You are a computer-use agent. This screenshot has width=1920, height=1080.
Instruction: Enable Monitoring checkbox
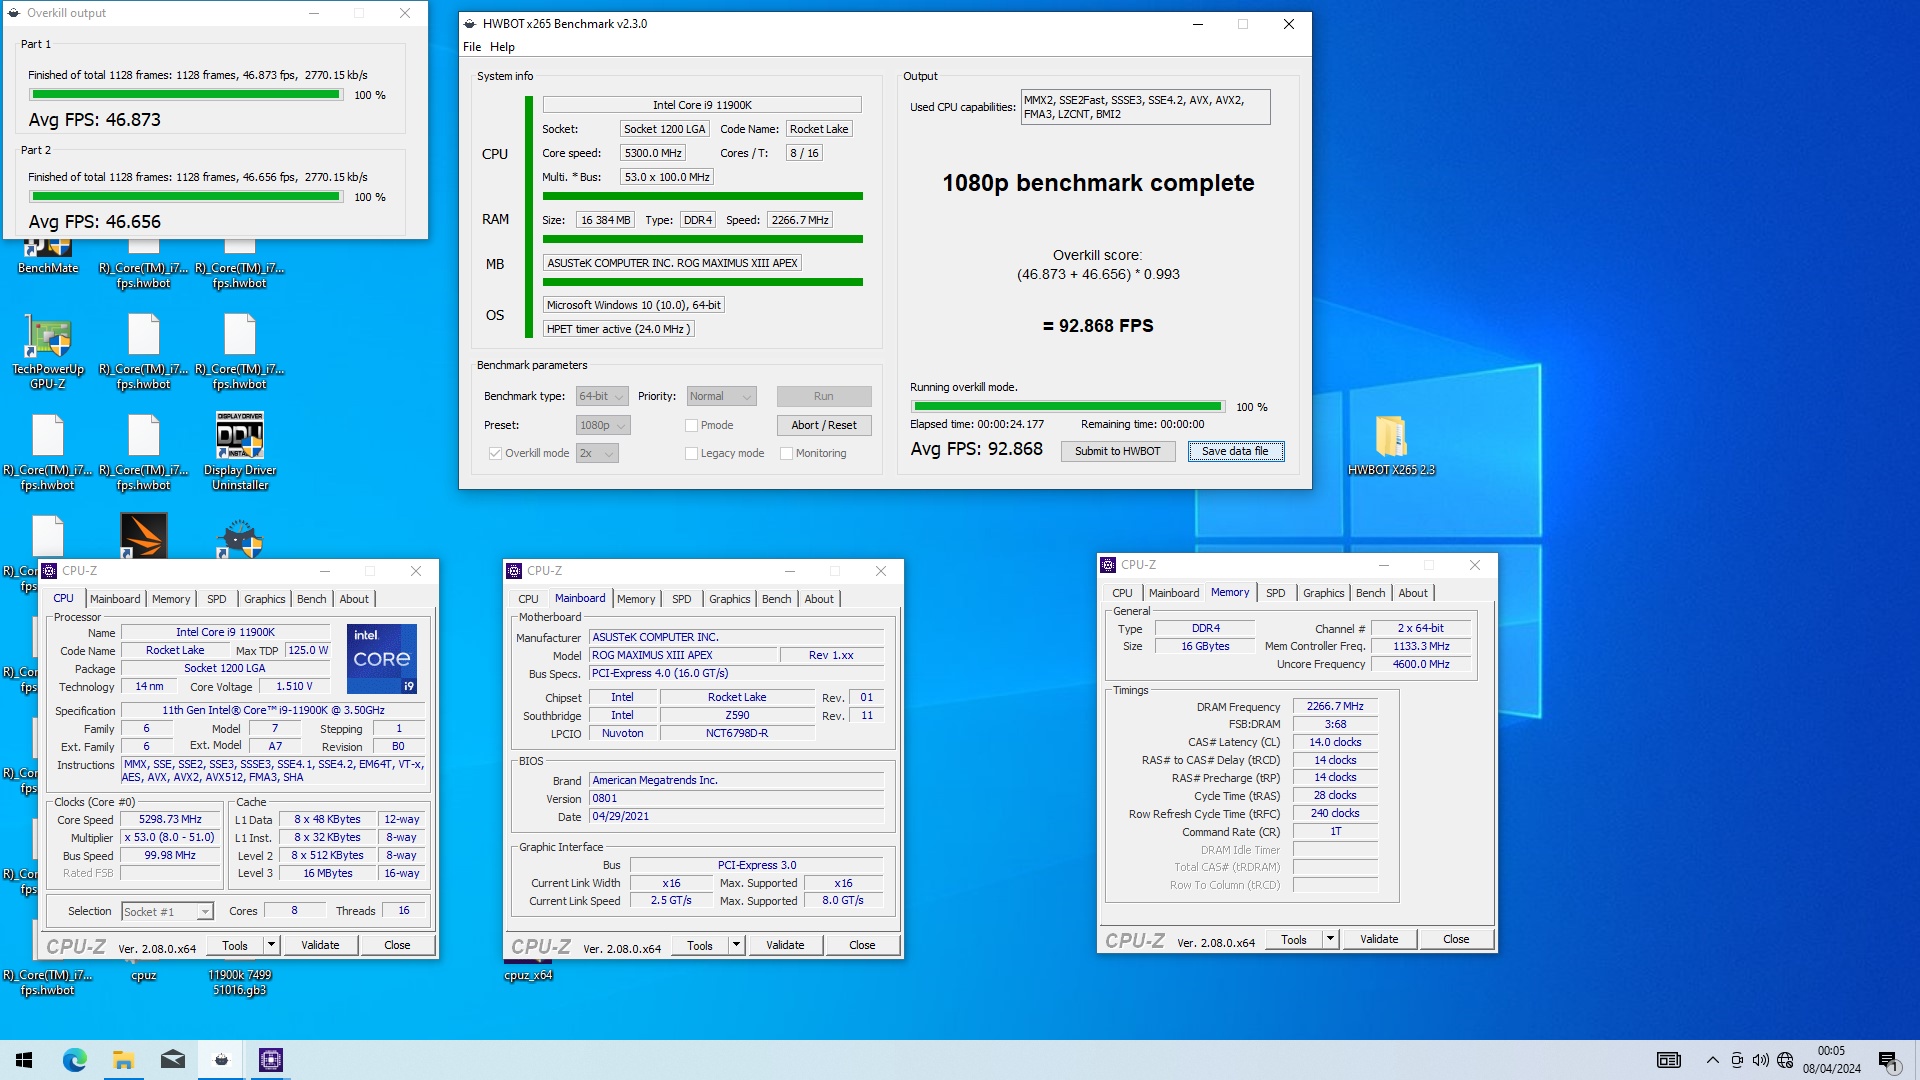pyautogui.click(x=786, y=453)
